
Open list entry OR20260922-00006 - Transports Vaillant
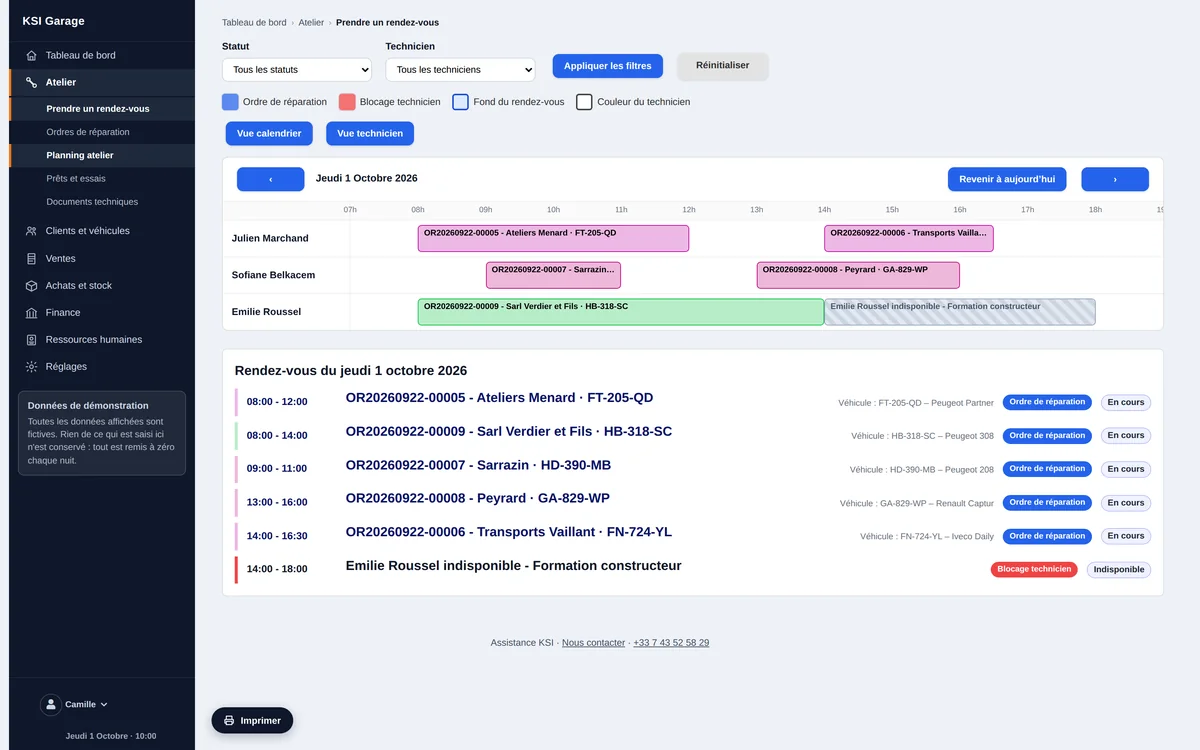tap(509, 532)
